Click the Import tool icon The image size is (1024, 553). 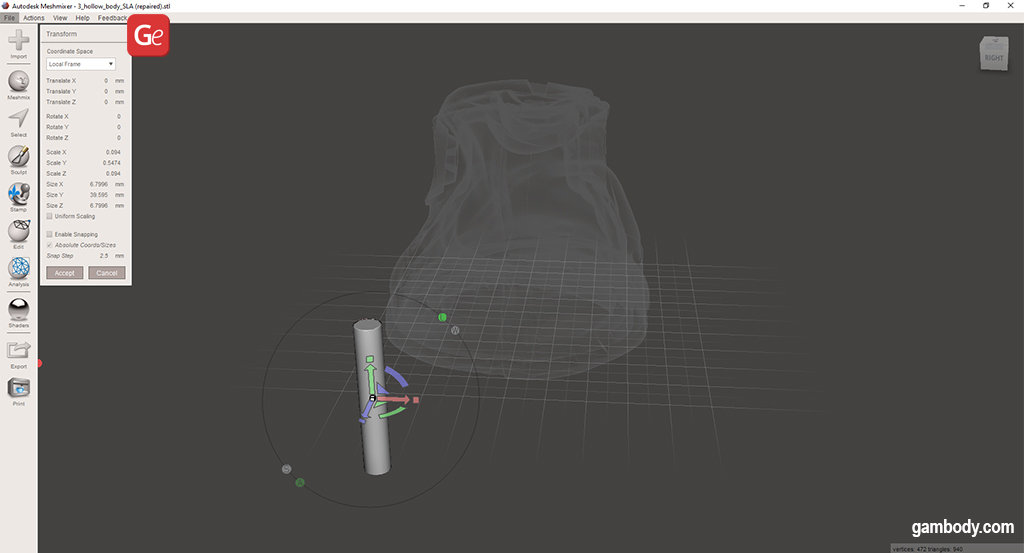[18, 42]
